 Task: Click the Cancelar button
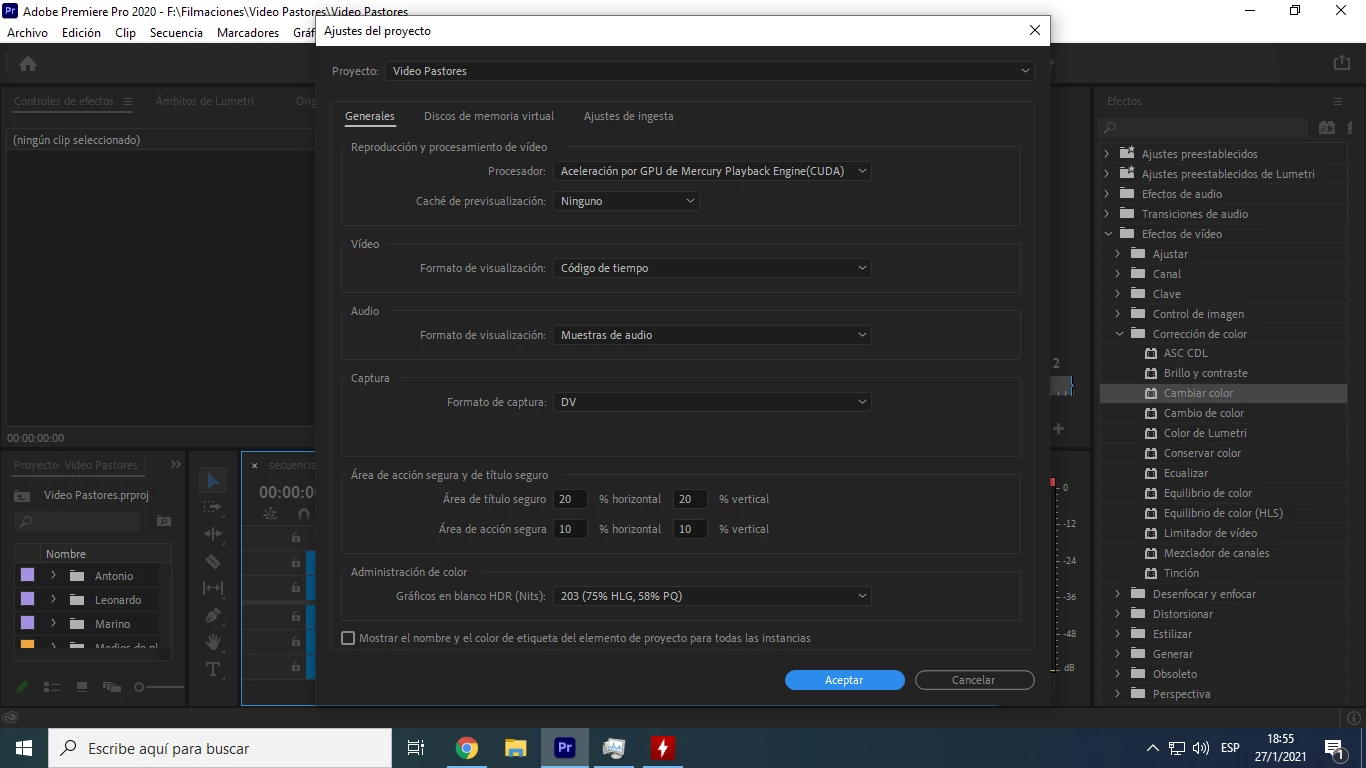(x=975, y=680)
